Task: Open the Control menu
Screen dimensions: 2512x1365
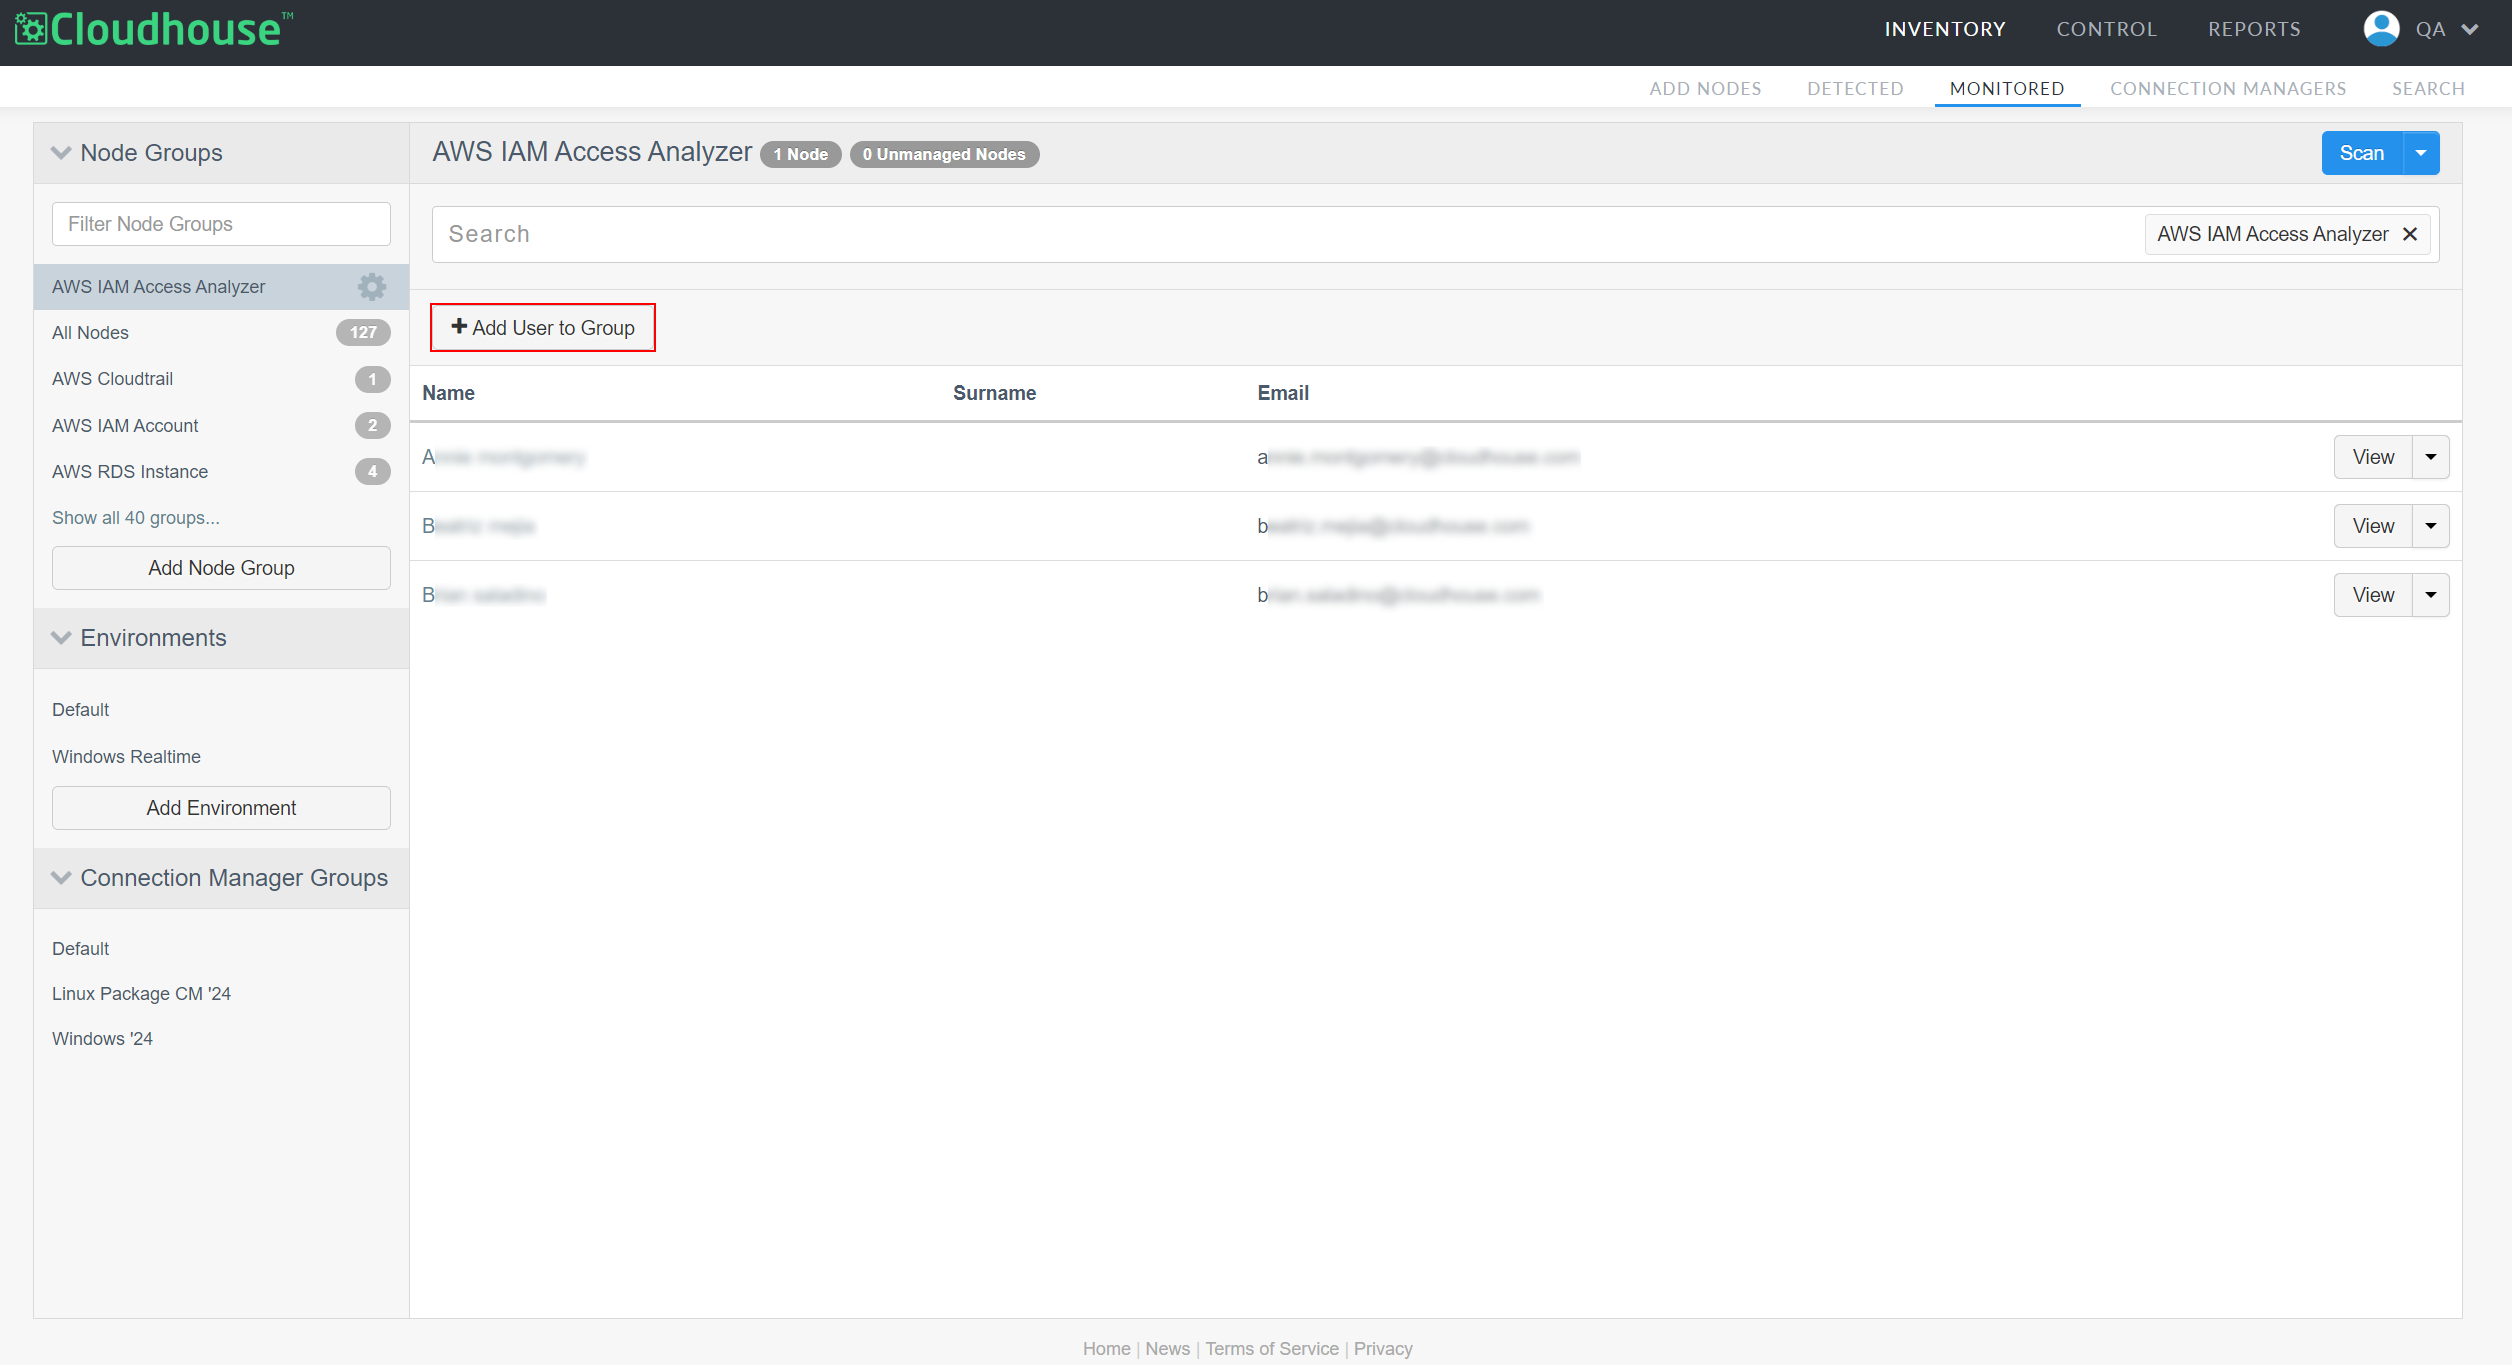Action: (x=2107, y=29)
